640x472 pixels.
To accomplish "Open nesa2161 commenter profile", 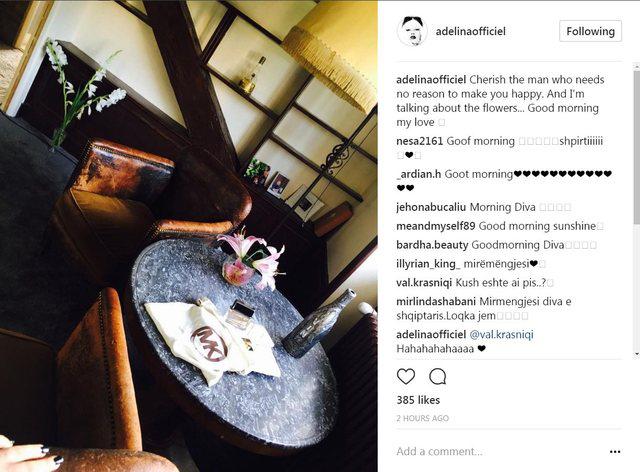I will tap(420, 141).
